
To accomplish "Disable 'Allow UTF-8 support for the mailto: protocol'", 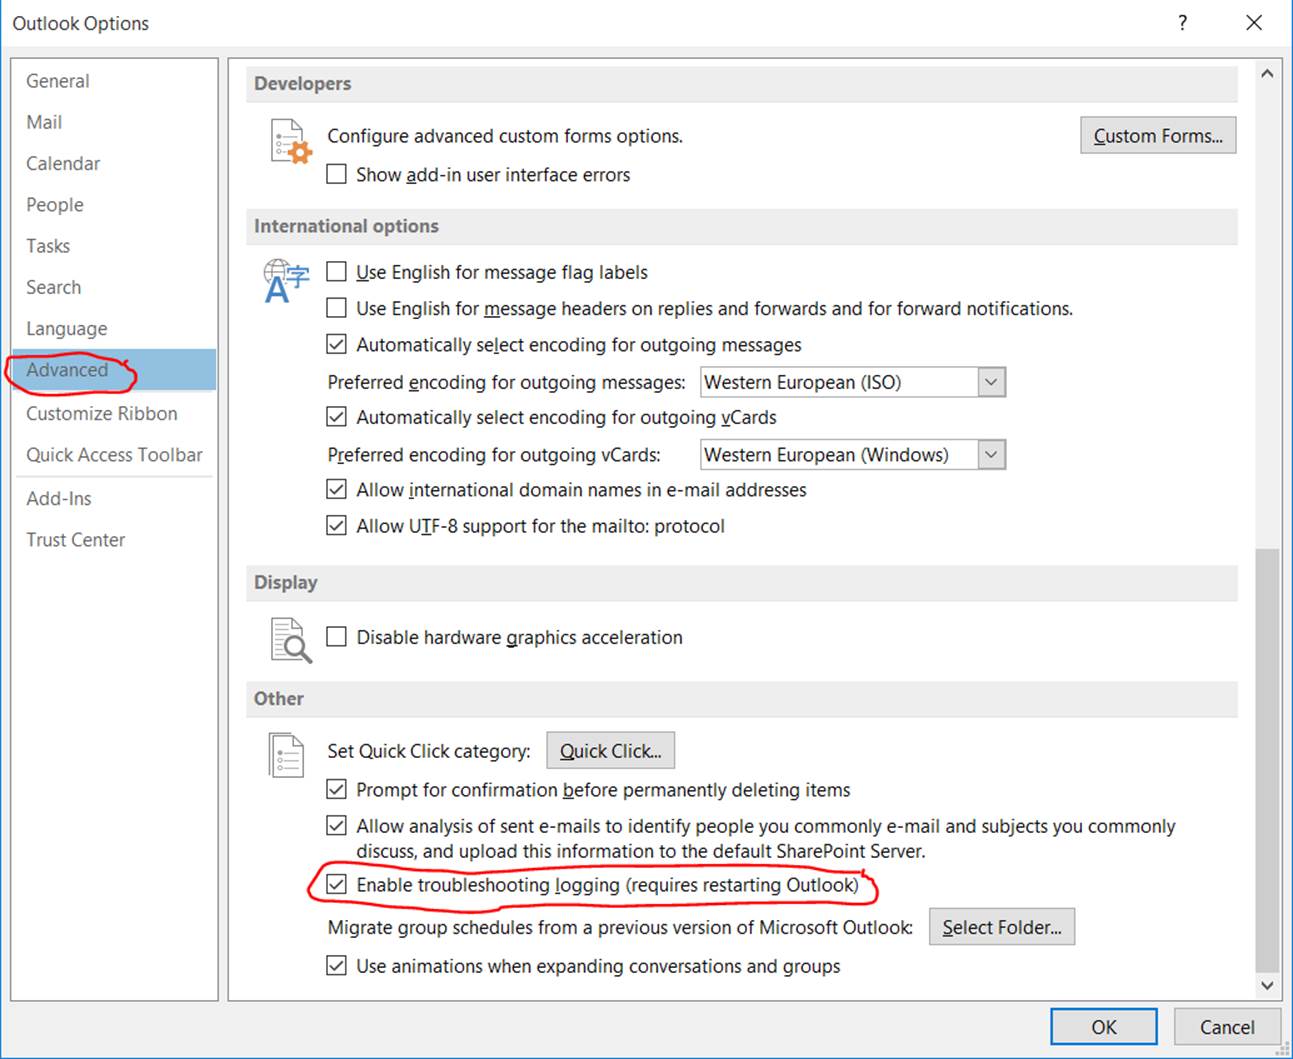I will (x=336, y=525).
